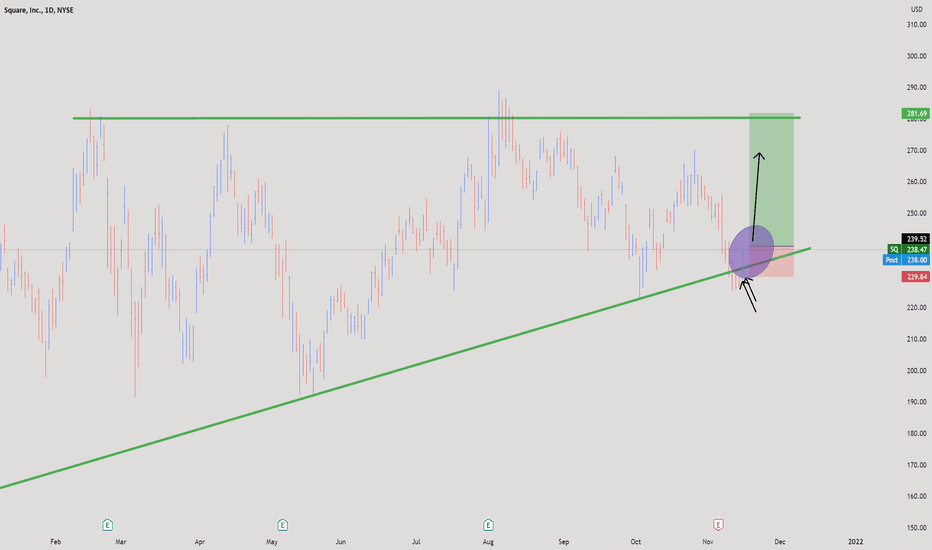
Task: Click the May label on time axis
Action: click(x=272, y=542)
